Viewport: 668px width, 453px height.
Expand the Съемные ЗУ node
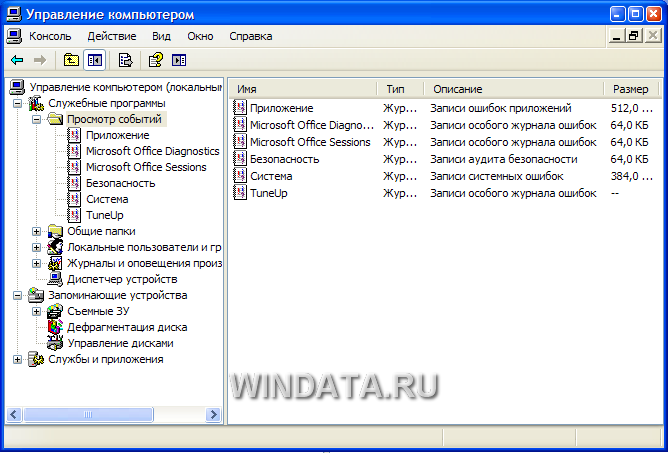click(x=36, y=312)
